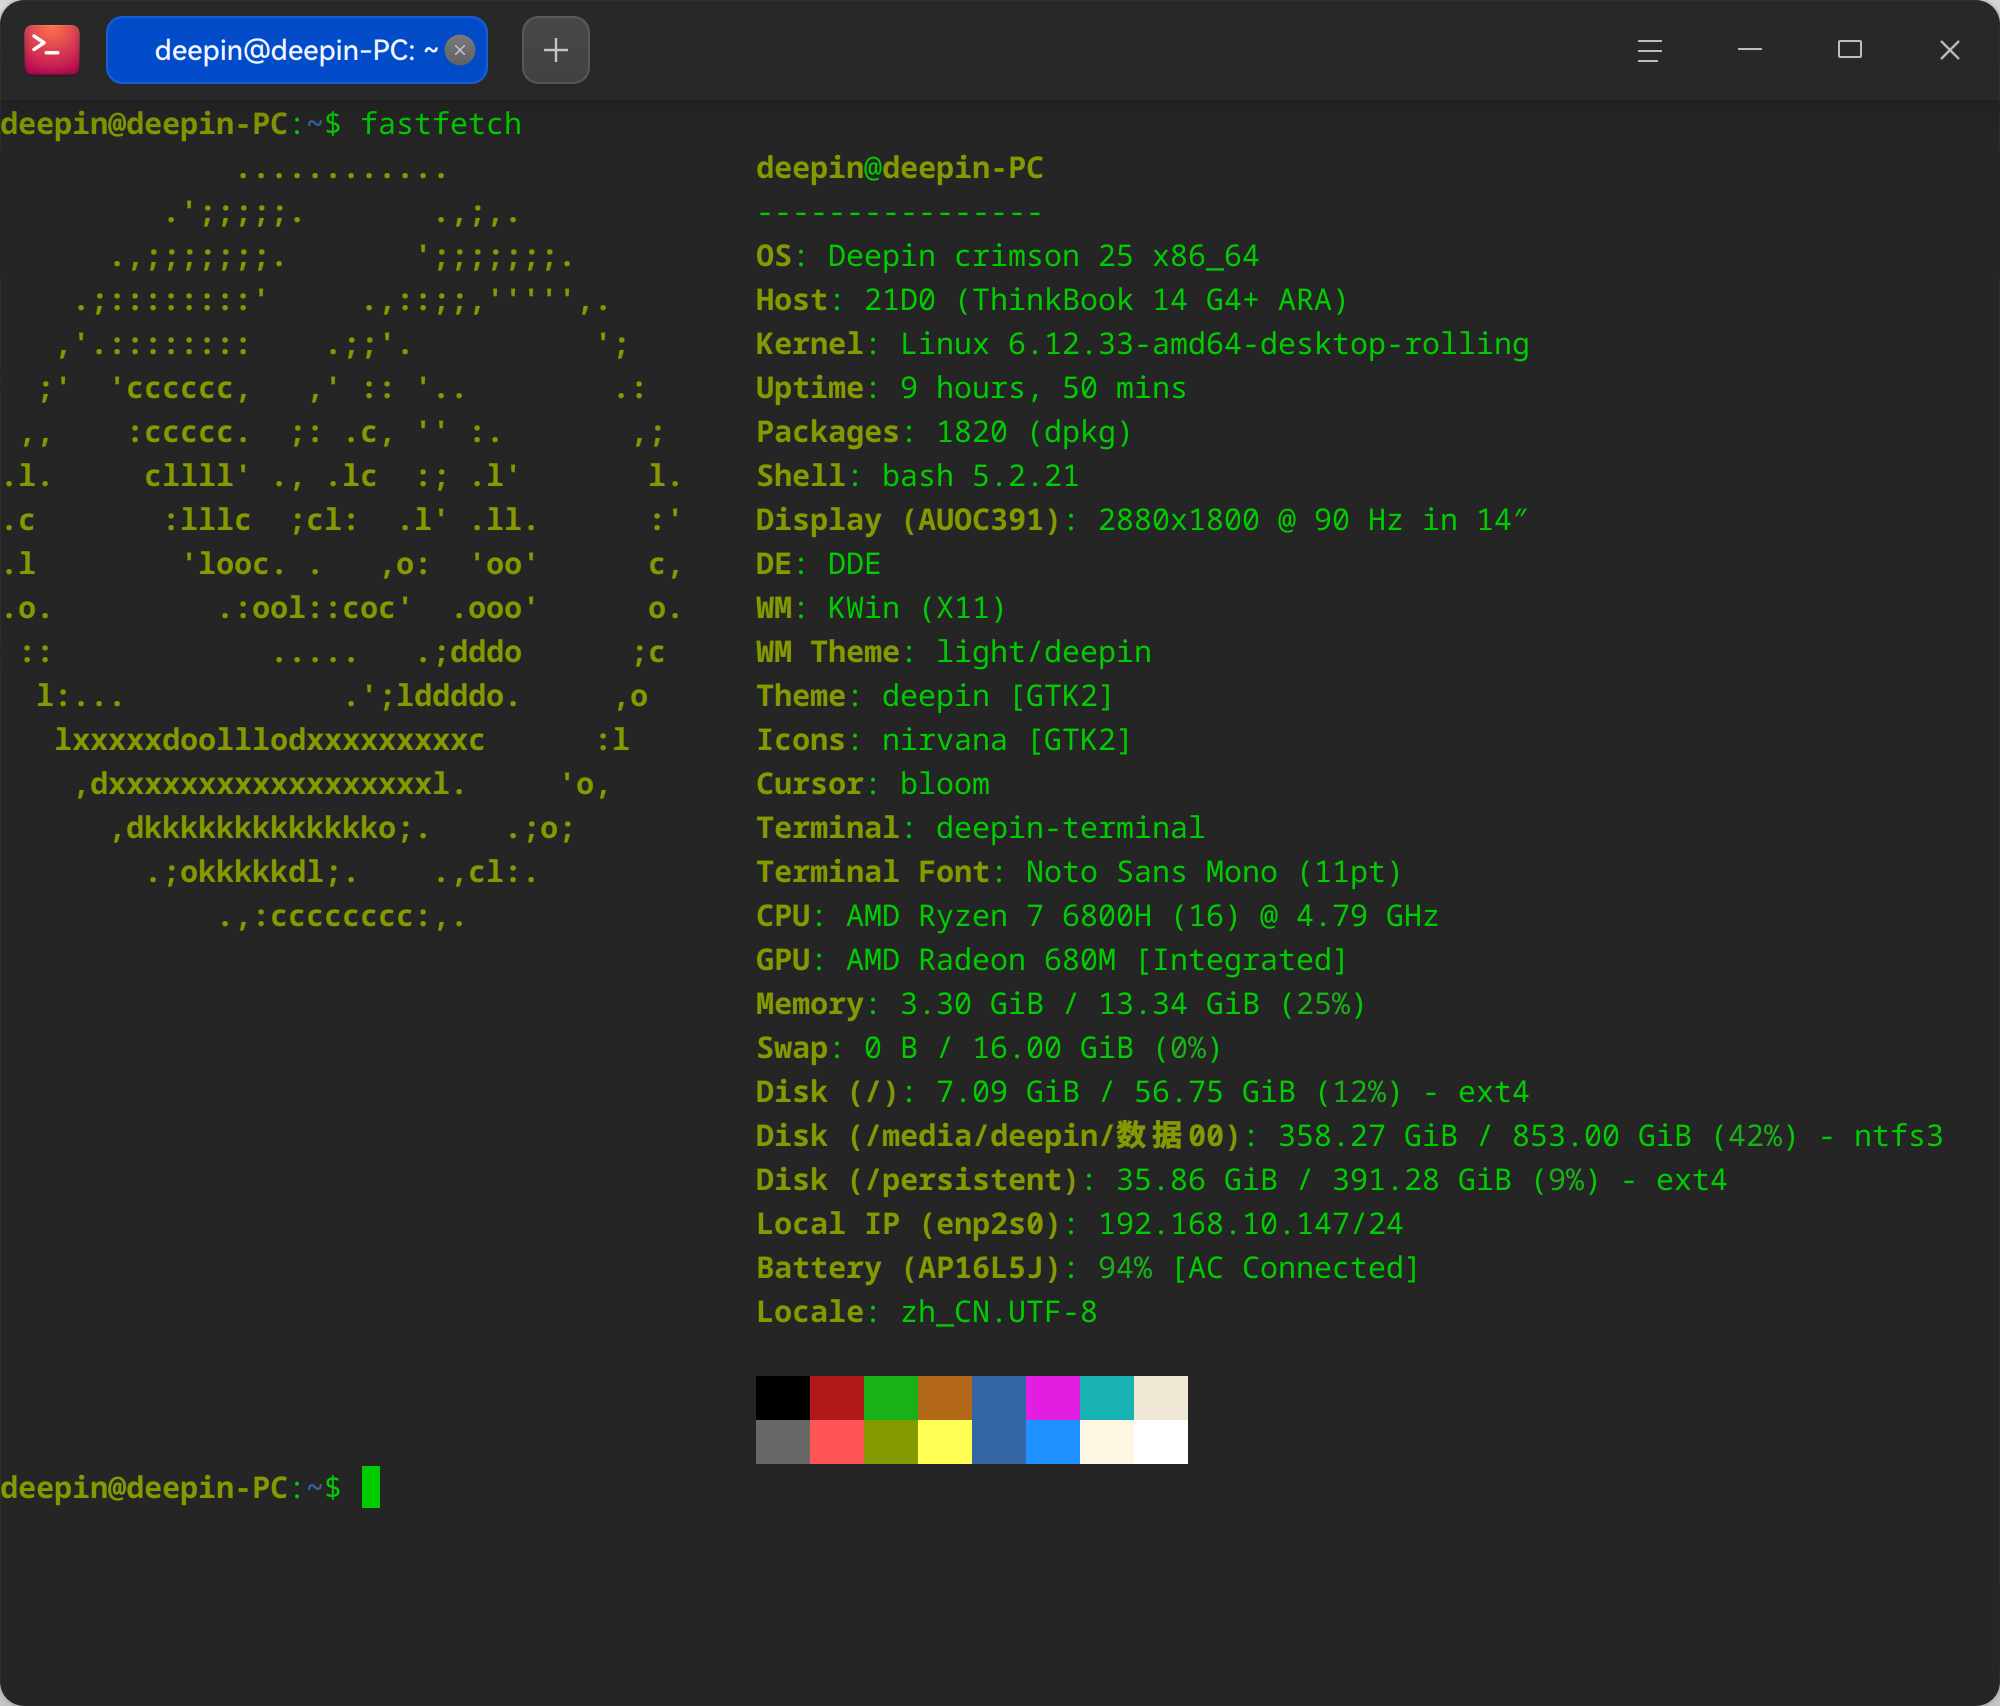The height and width of the screenshot is (1706, 2000).
Task: Click the OS Deepin crimson 25 line
Action: click(1007, 256)
